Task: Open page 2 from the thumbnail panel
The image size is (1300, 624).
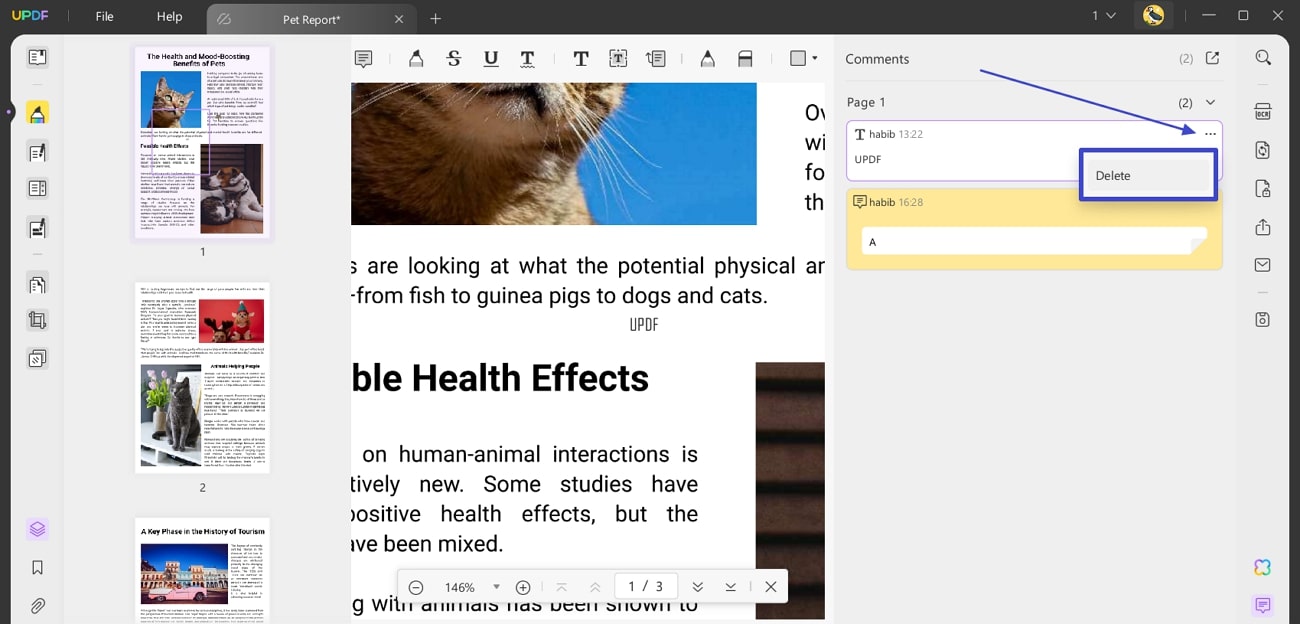Action: click(202, 378)
